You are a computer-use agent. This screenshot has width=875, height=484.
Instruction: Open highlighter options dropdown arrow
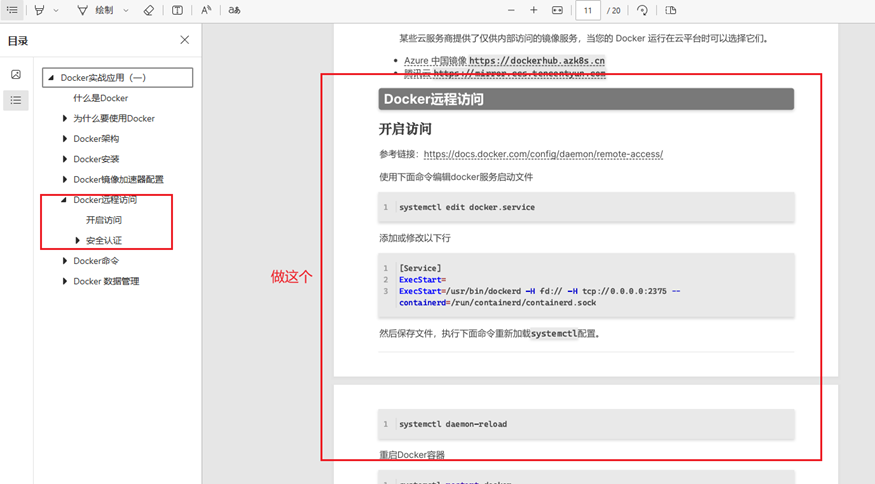pos(56,11)
